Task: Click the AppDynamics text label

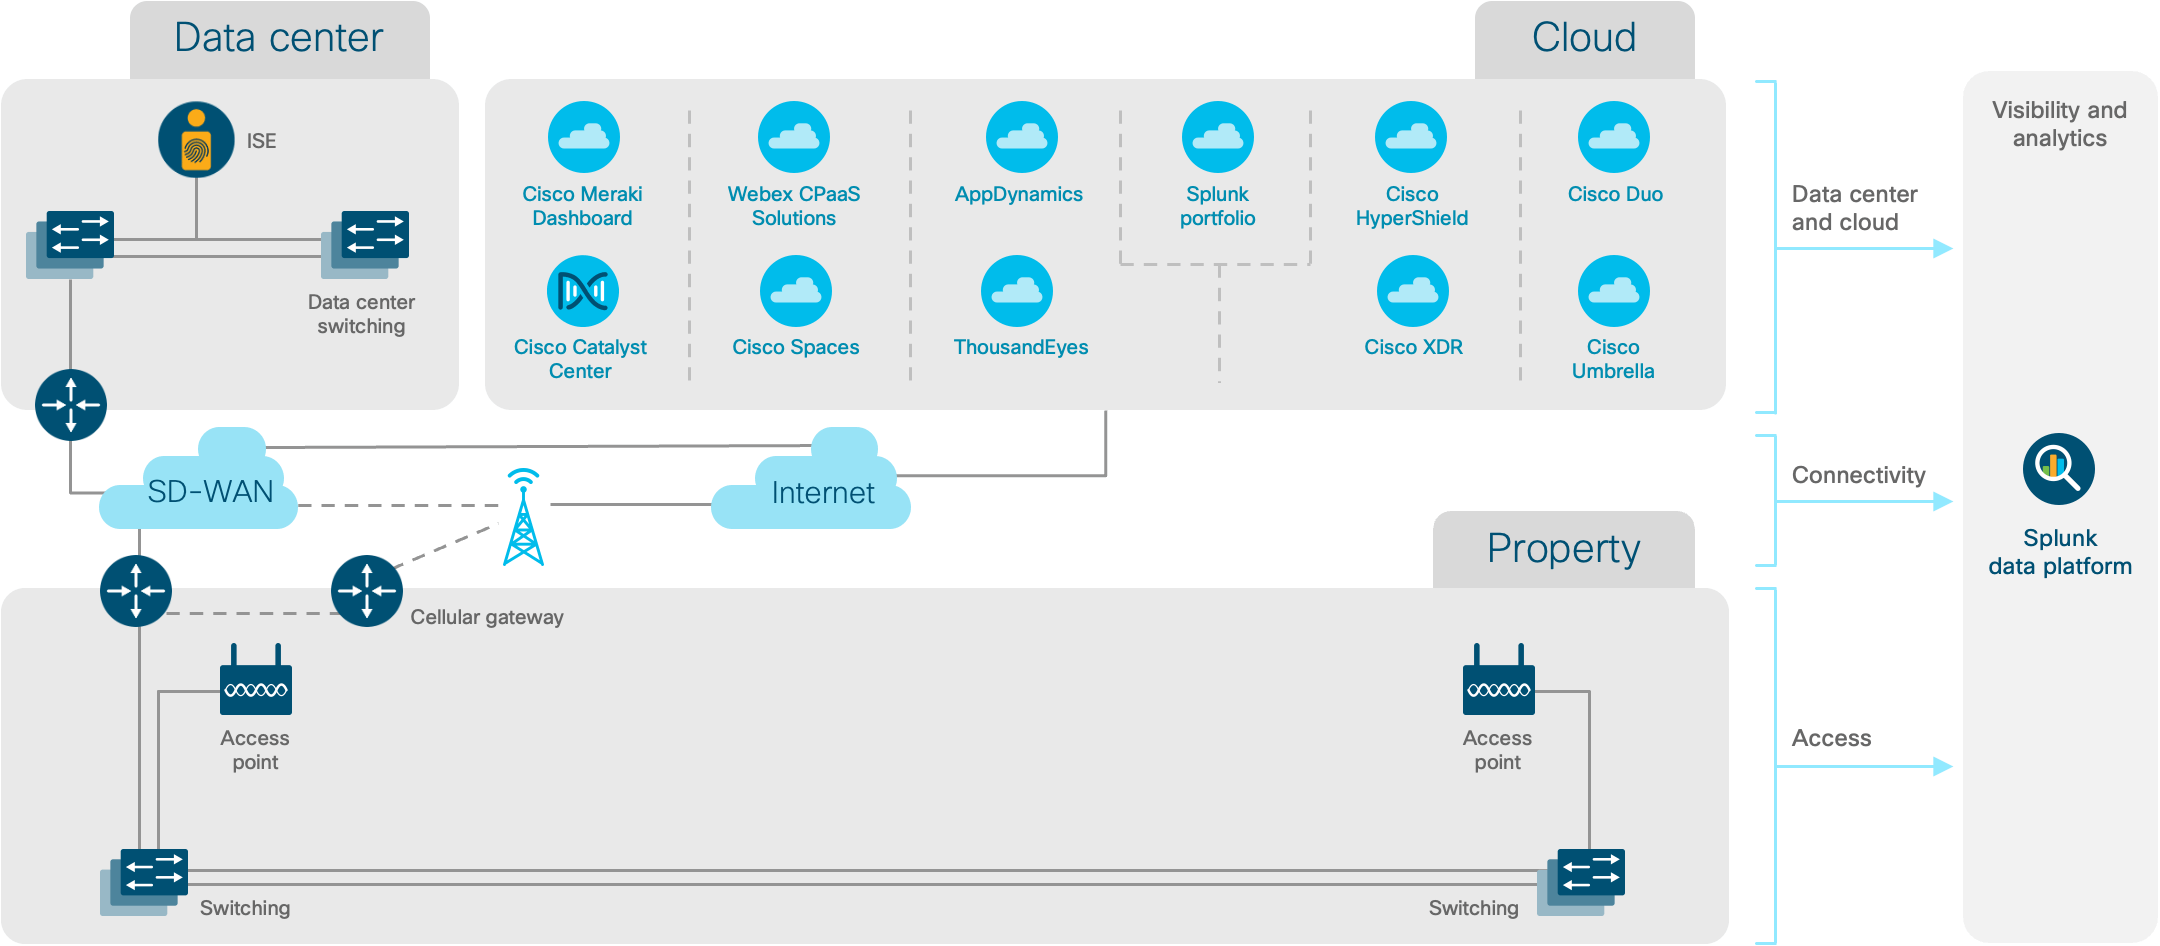Action: 1019,194
